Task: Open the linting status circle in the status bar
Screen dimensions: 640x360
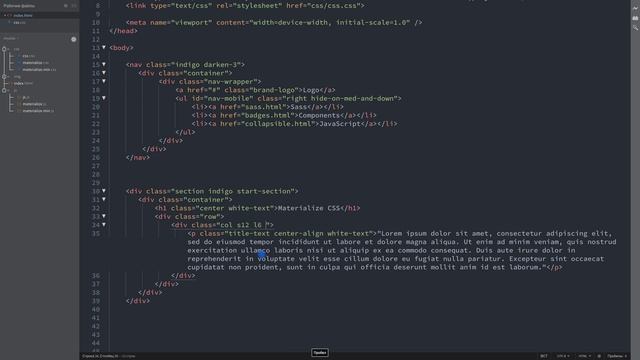Action: [599, 356]
